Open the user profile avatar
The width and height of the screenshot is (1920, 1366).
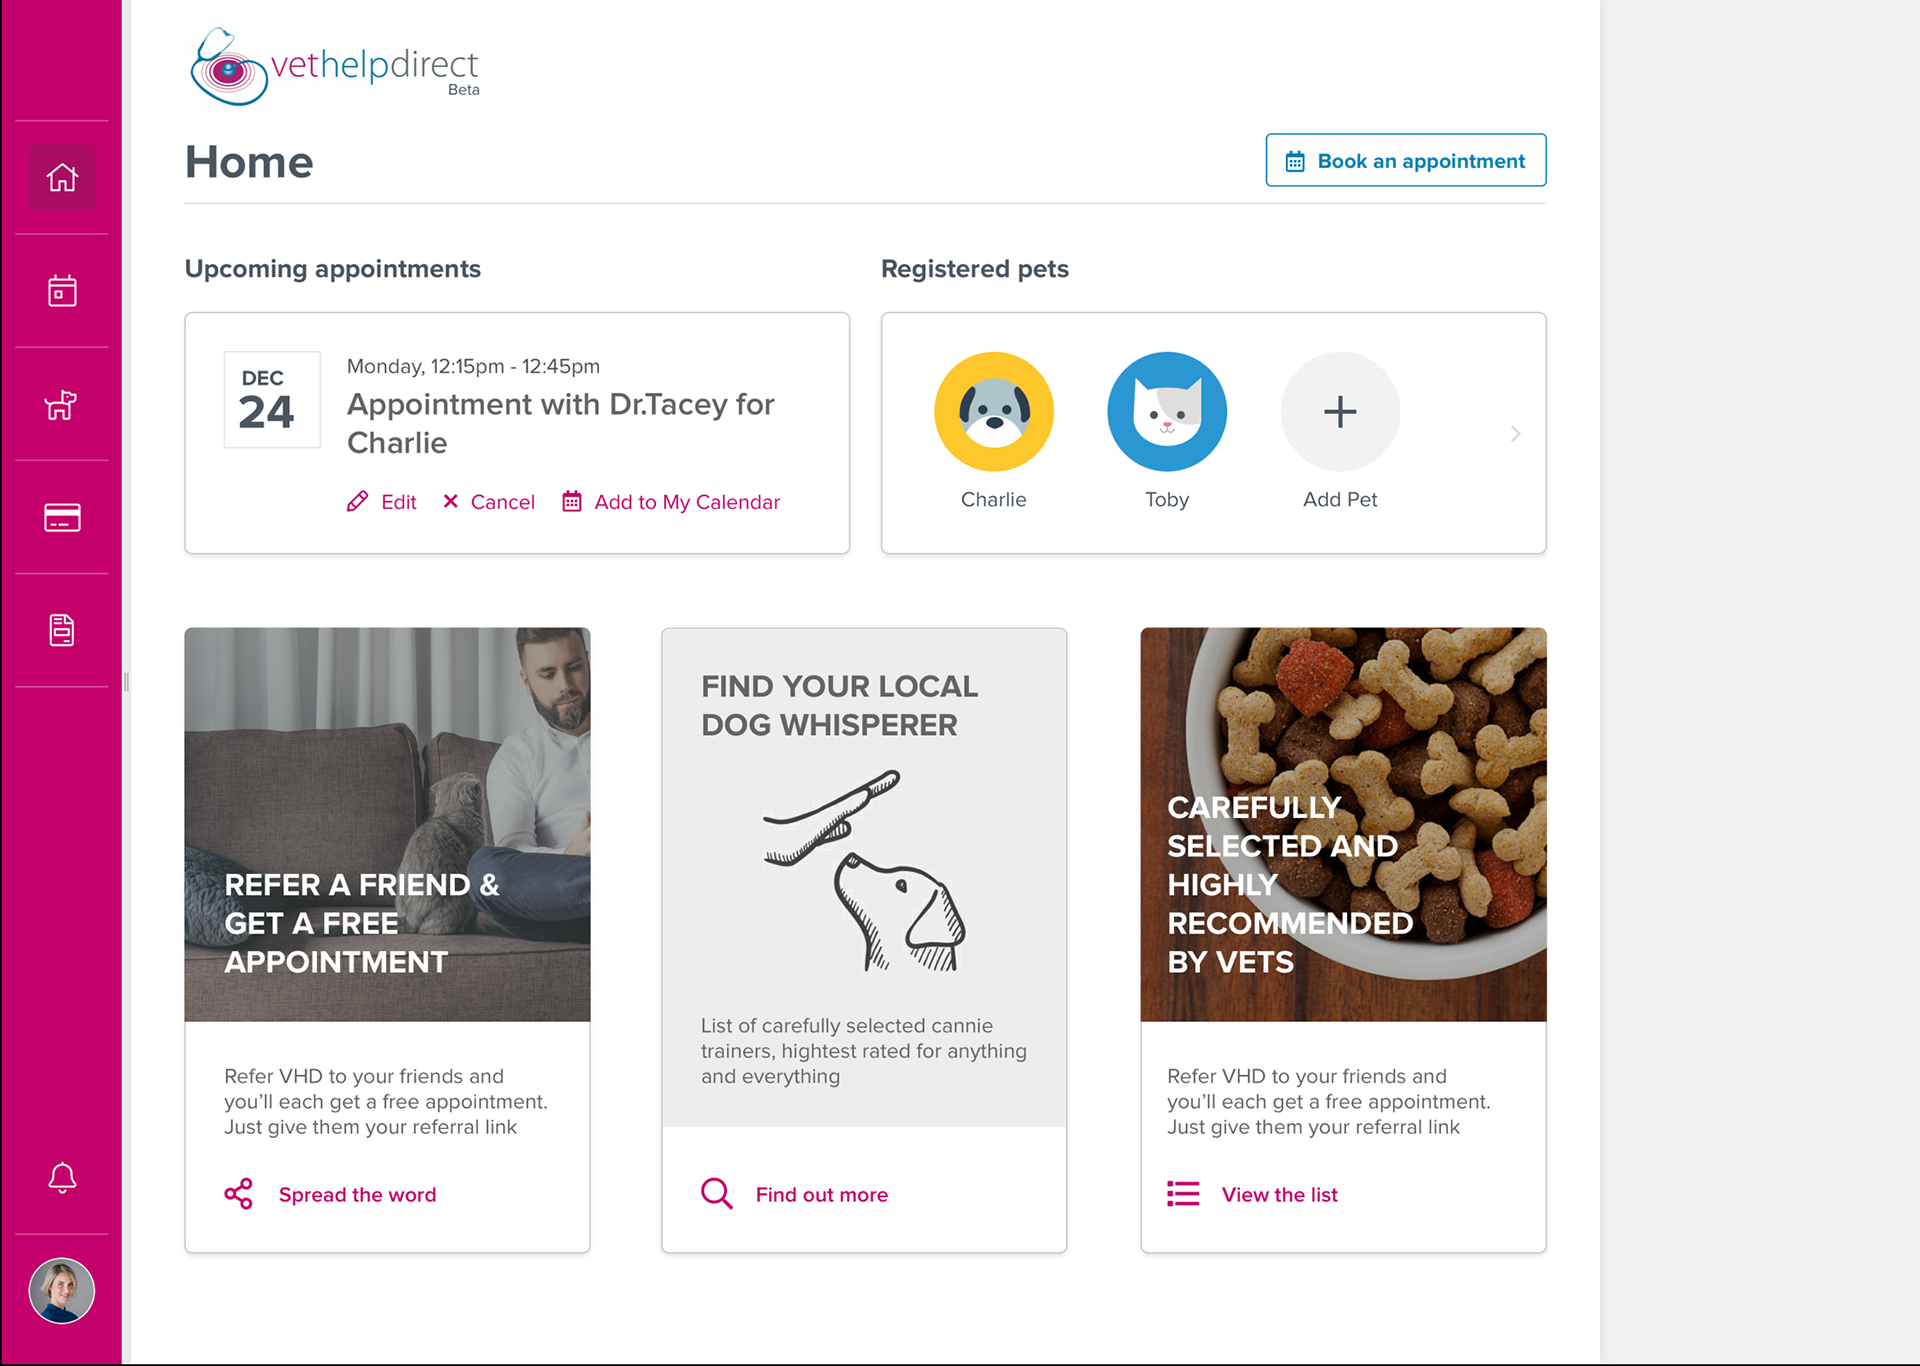pyautogui.click(x=62, y=1290)
